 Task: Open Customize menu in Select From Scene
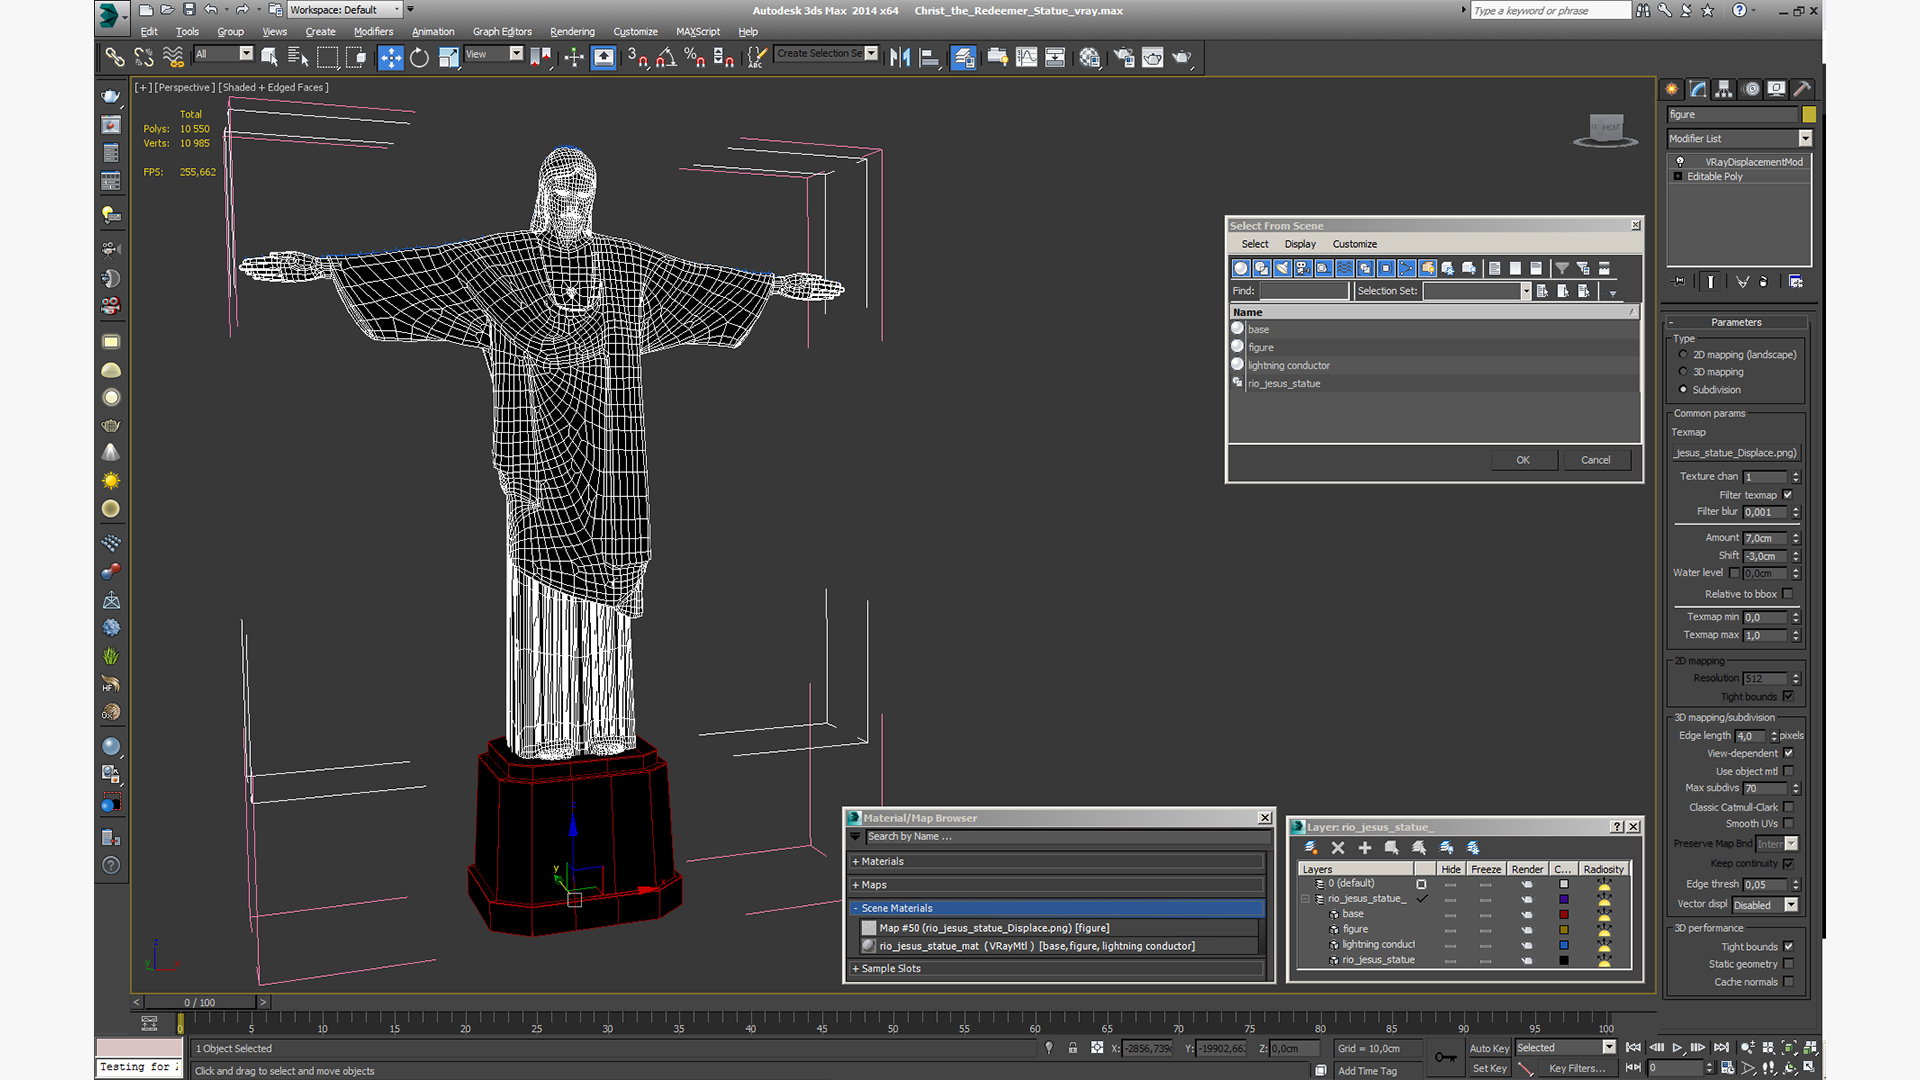(x=1355, y=244)
